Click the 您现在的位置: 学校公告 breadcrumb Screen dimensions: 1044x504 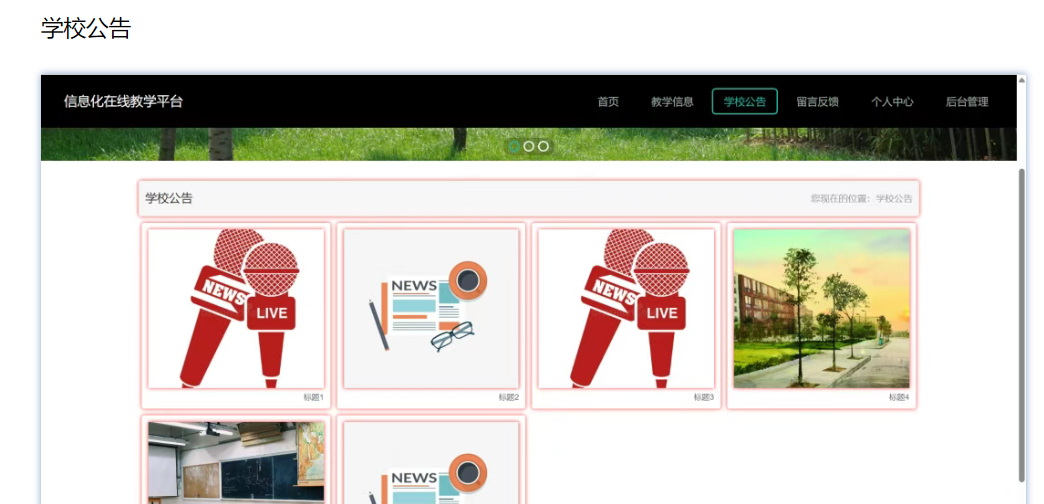[862, 198]
